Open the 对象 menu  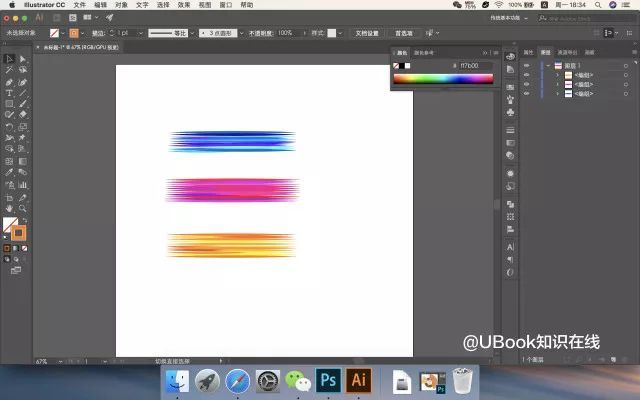[x=121, y=5]
